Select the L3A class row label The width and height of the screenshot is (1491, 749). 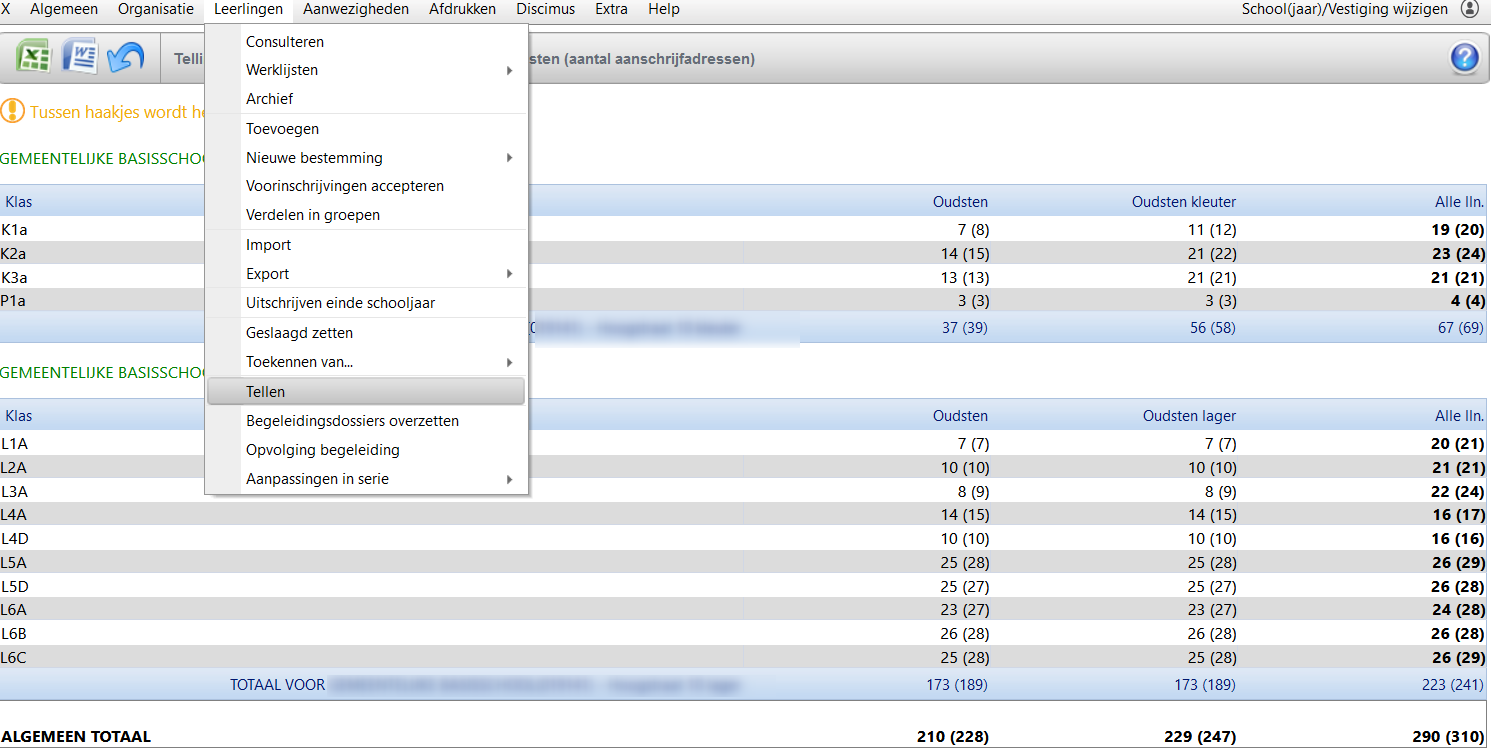click(x=14, y=491)
